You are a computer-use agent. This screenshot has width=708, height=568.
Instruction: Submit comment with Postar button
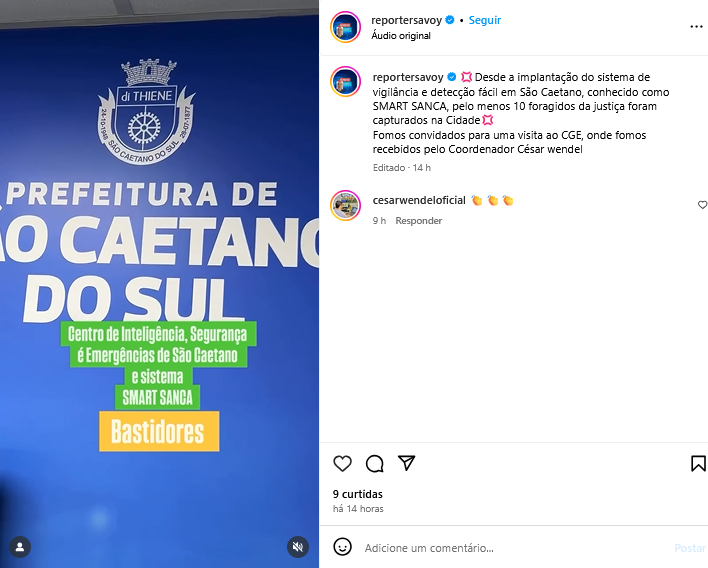(690, 548)
